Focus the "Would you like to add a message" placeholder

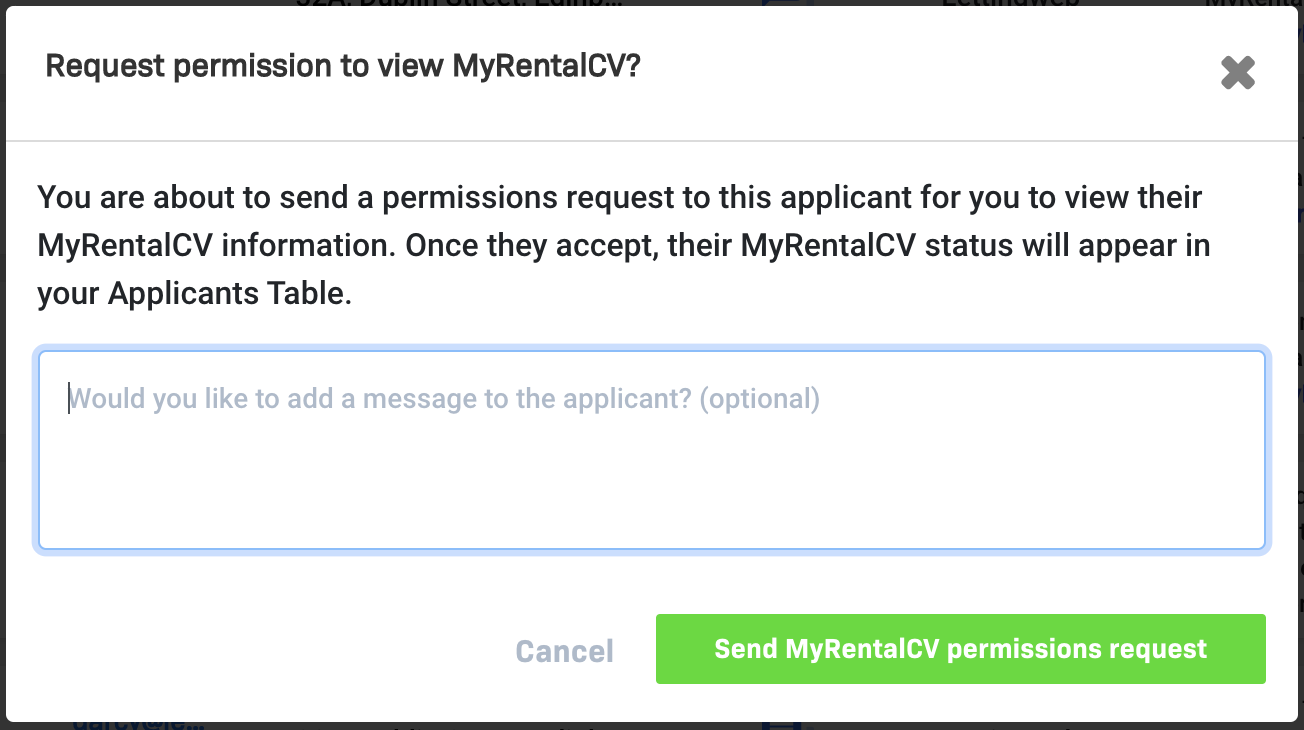tap(444, 399)
